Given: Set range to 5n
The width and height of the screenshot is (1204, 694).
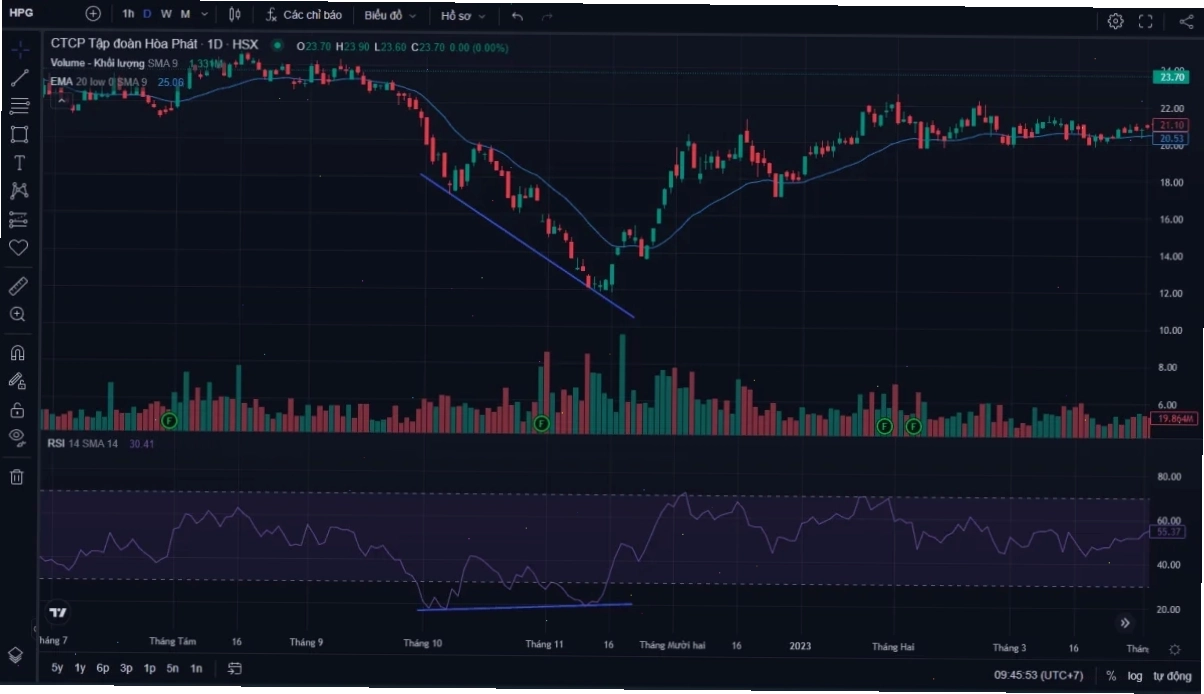Looking at the screenshot, I should tap(173, 668).
